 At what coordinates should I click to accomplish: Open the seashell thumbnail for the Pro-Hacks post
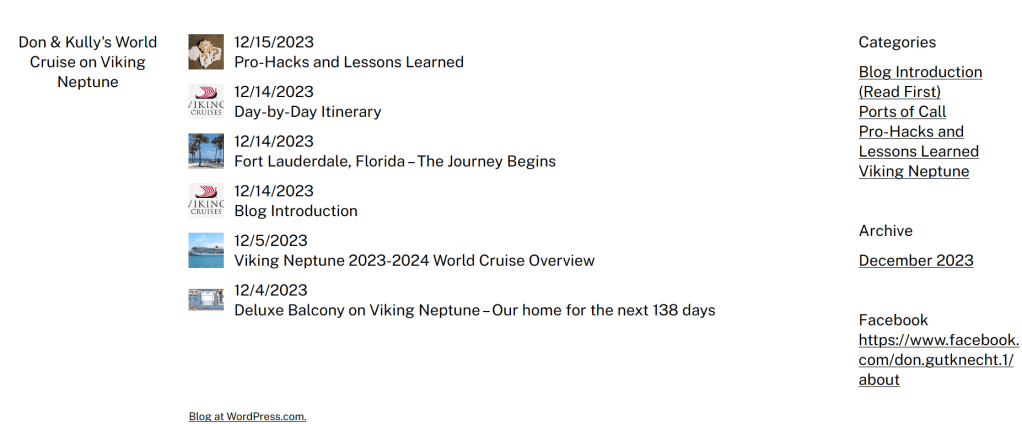click(x=205, y=52)
